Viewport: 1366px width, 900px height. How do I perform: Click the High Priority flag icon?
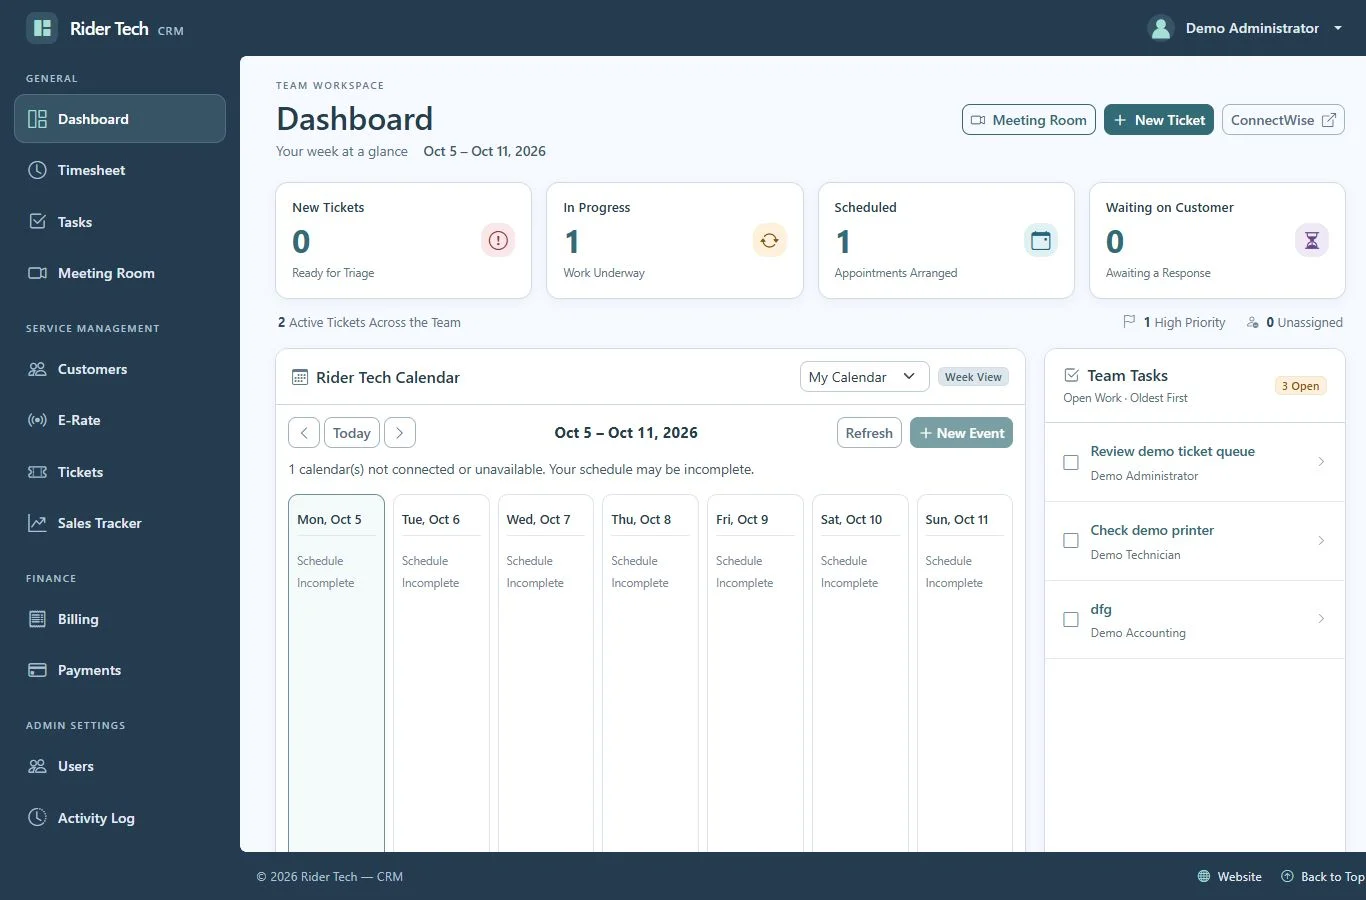tap(1129, 322)
